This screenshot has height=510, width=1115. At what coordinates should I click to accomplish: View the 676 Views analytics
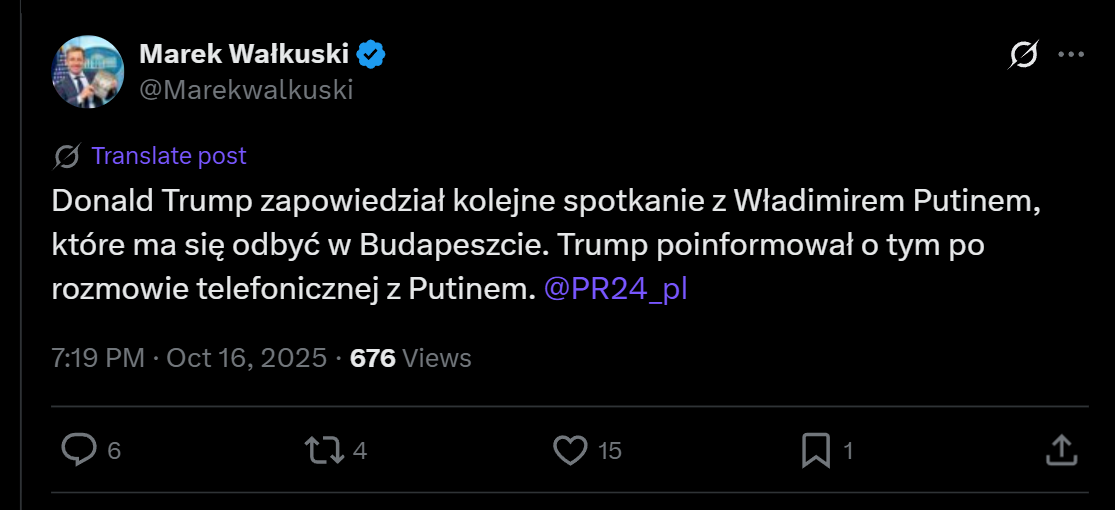coord(410,358)
